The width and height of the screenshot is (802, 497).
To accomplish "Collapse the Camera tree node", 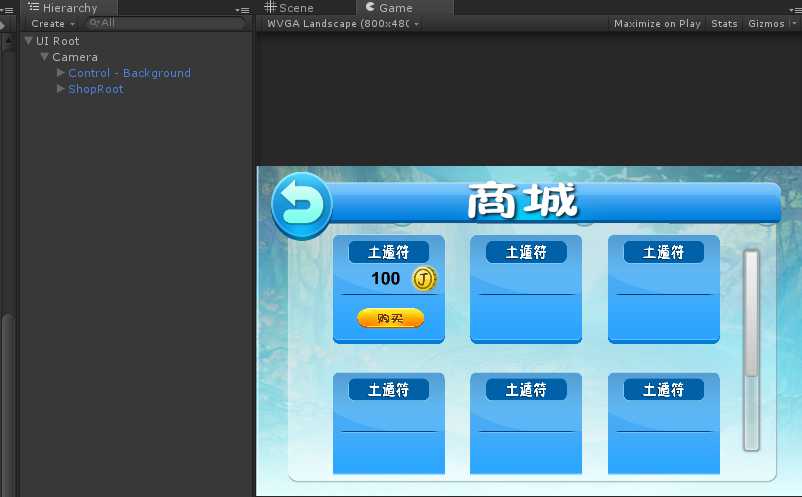I will 44,56.
